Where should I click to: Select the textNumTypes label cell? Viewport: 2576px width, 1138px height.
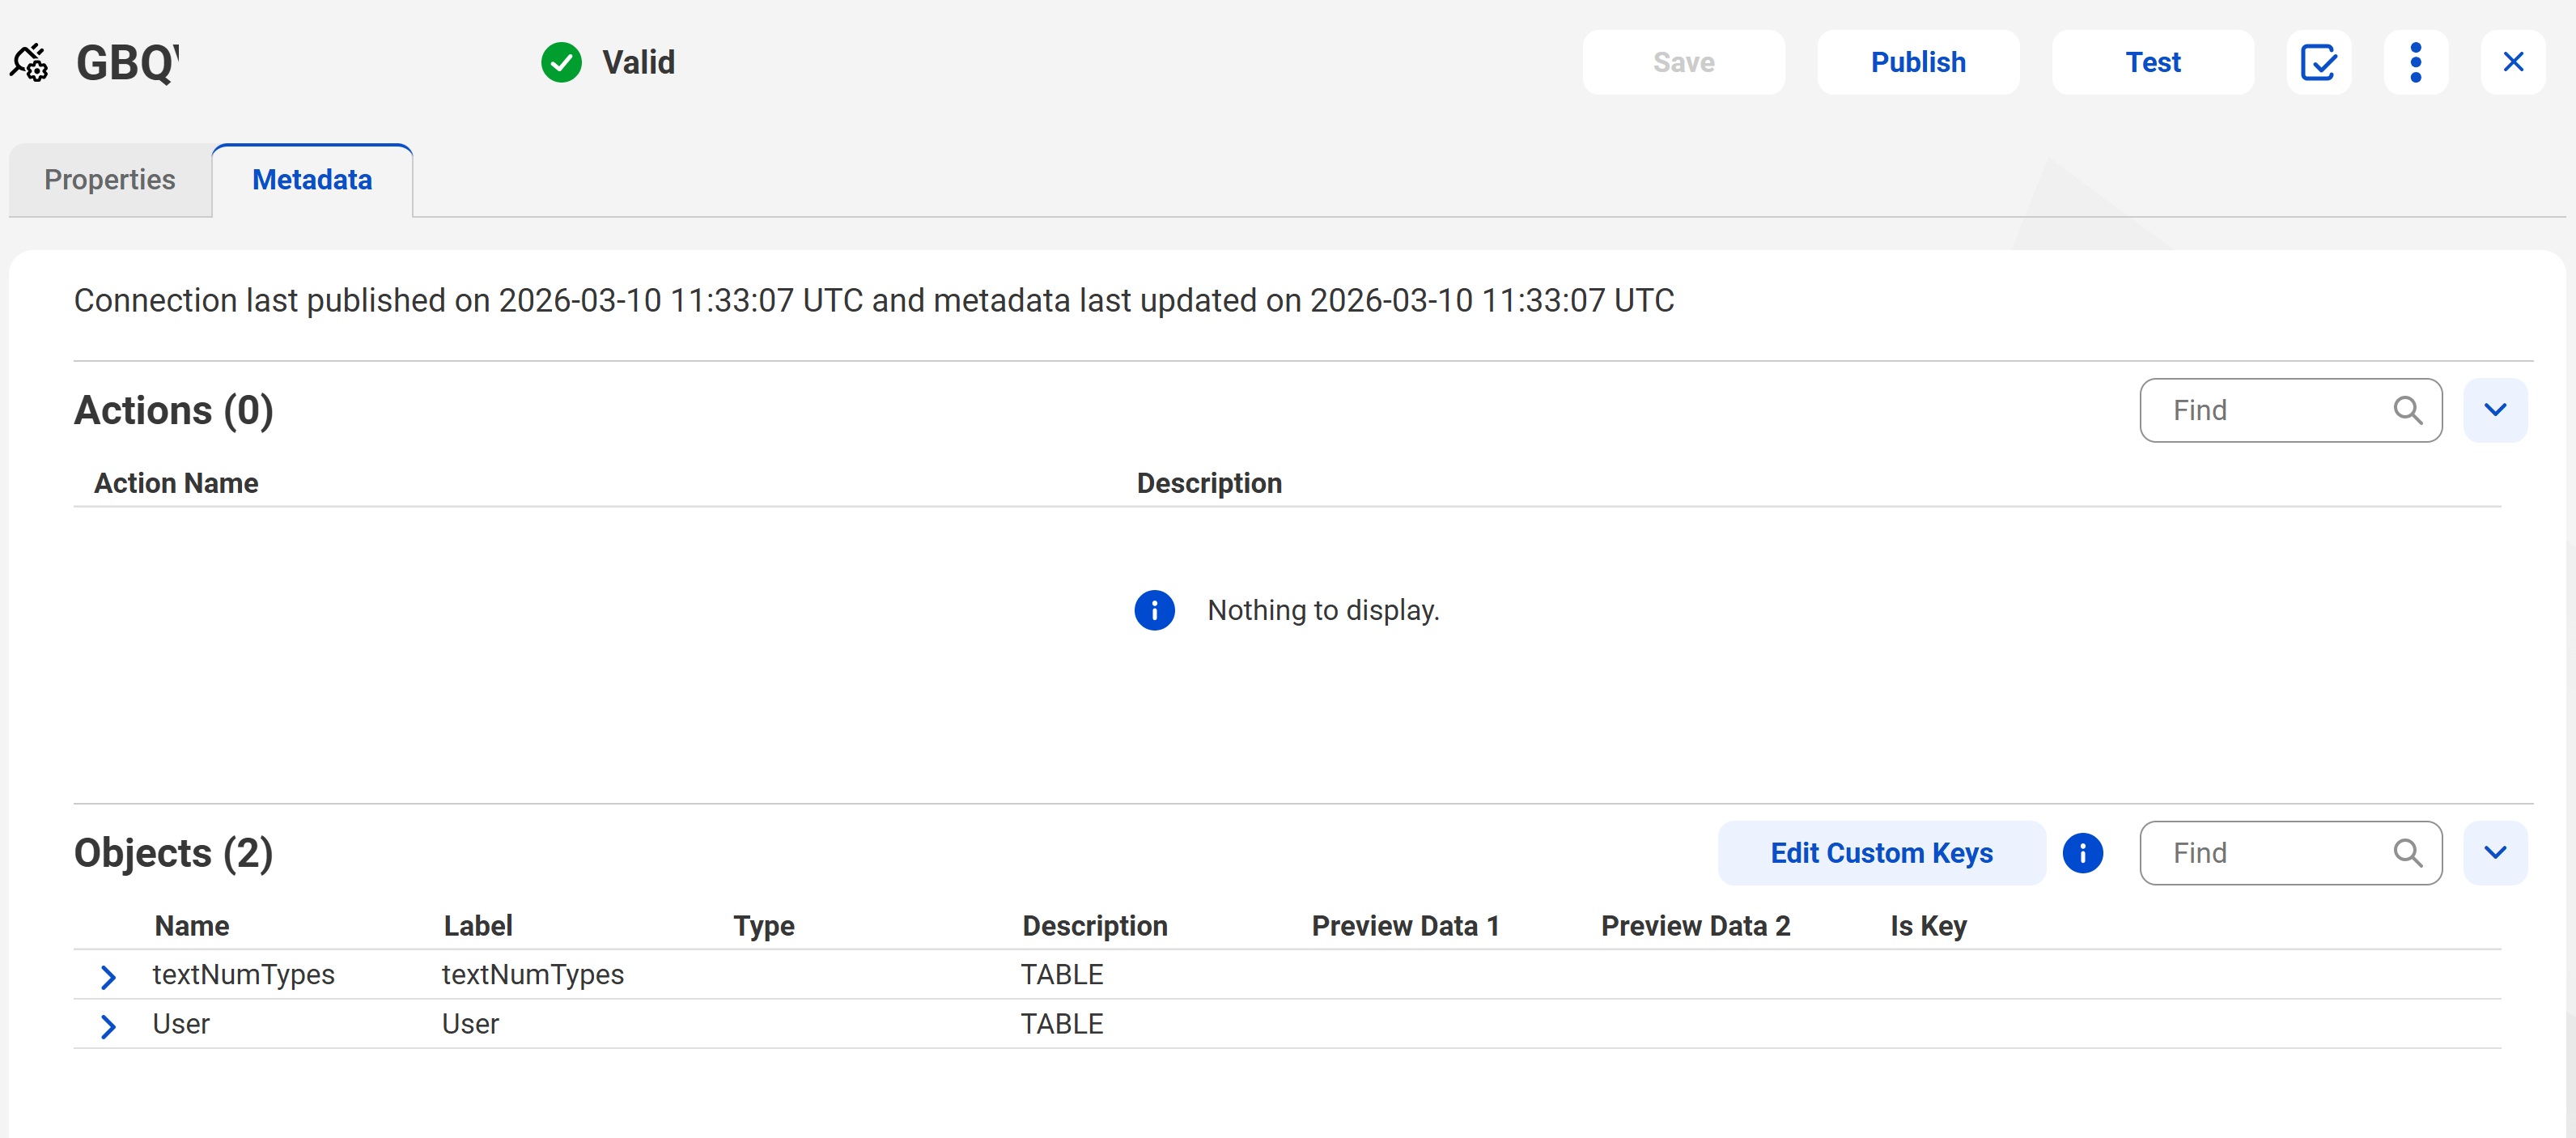point(533,974)
